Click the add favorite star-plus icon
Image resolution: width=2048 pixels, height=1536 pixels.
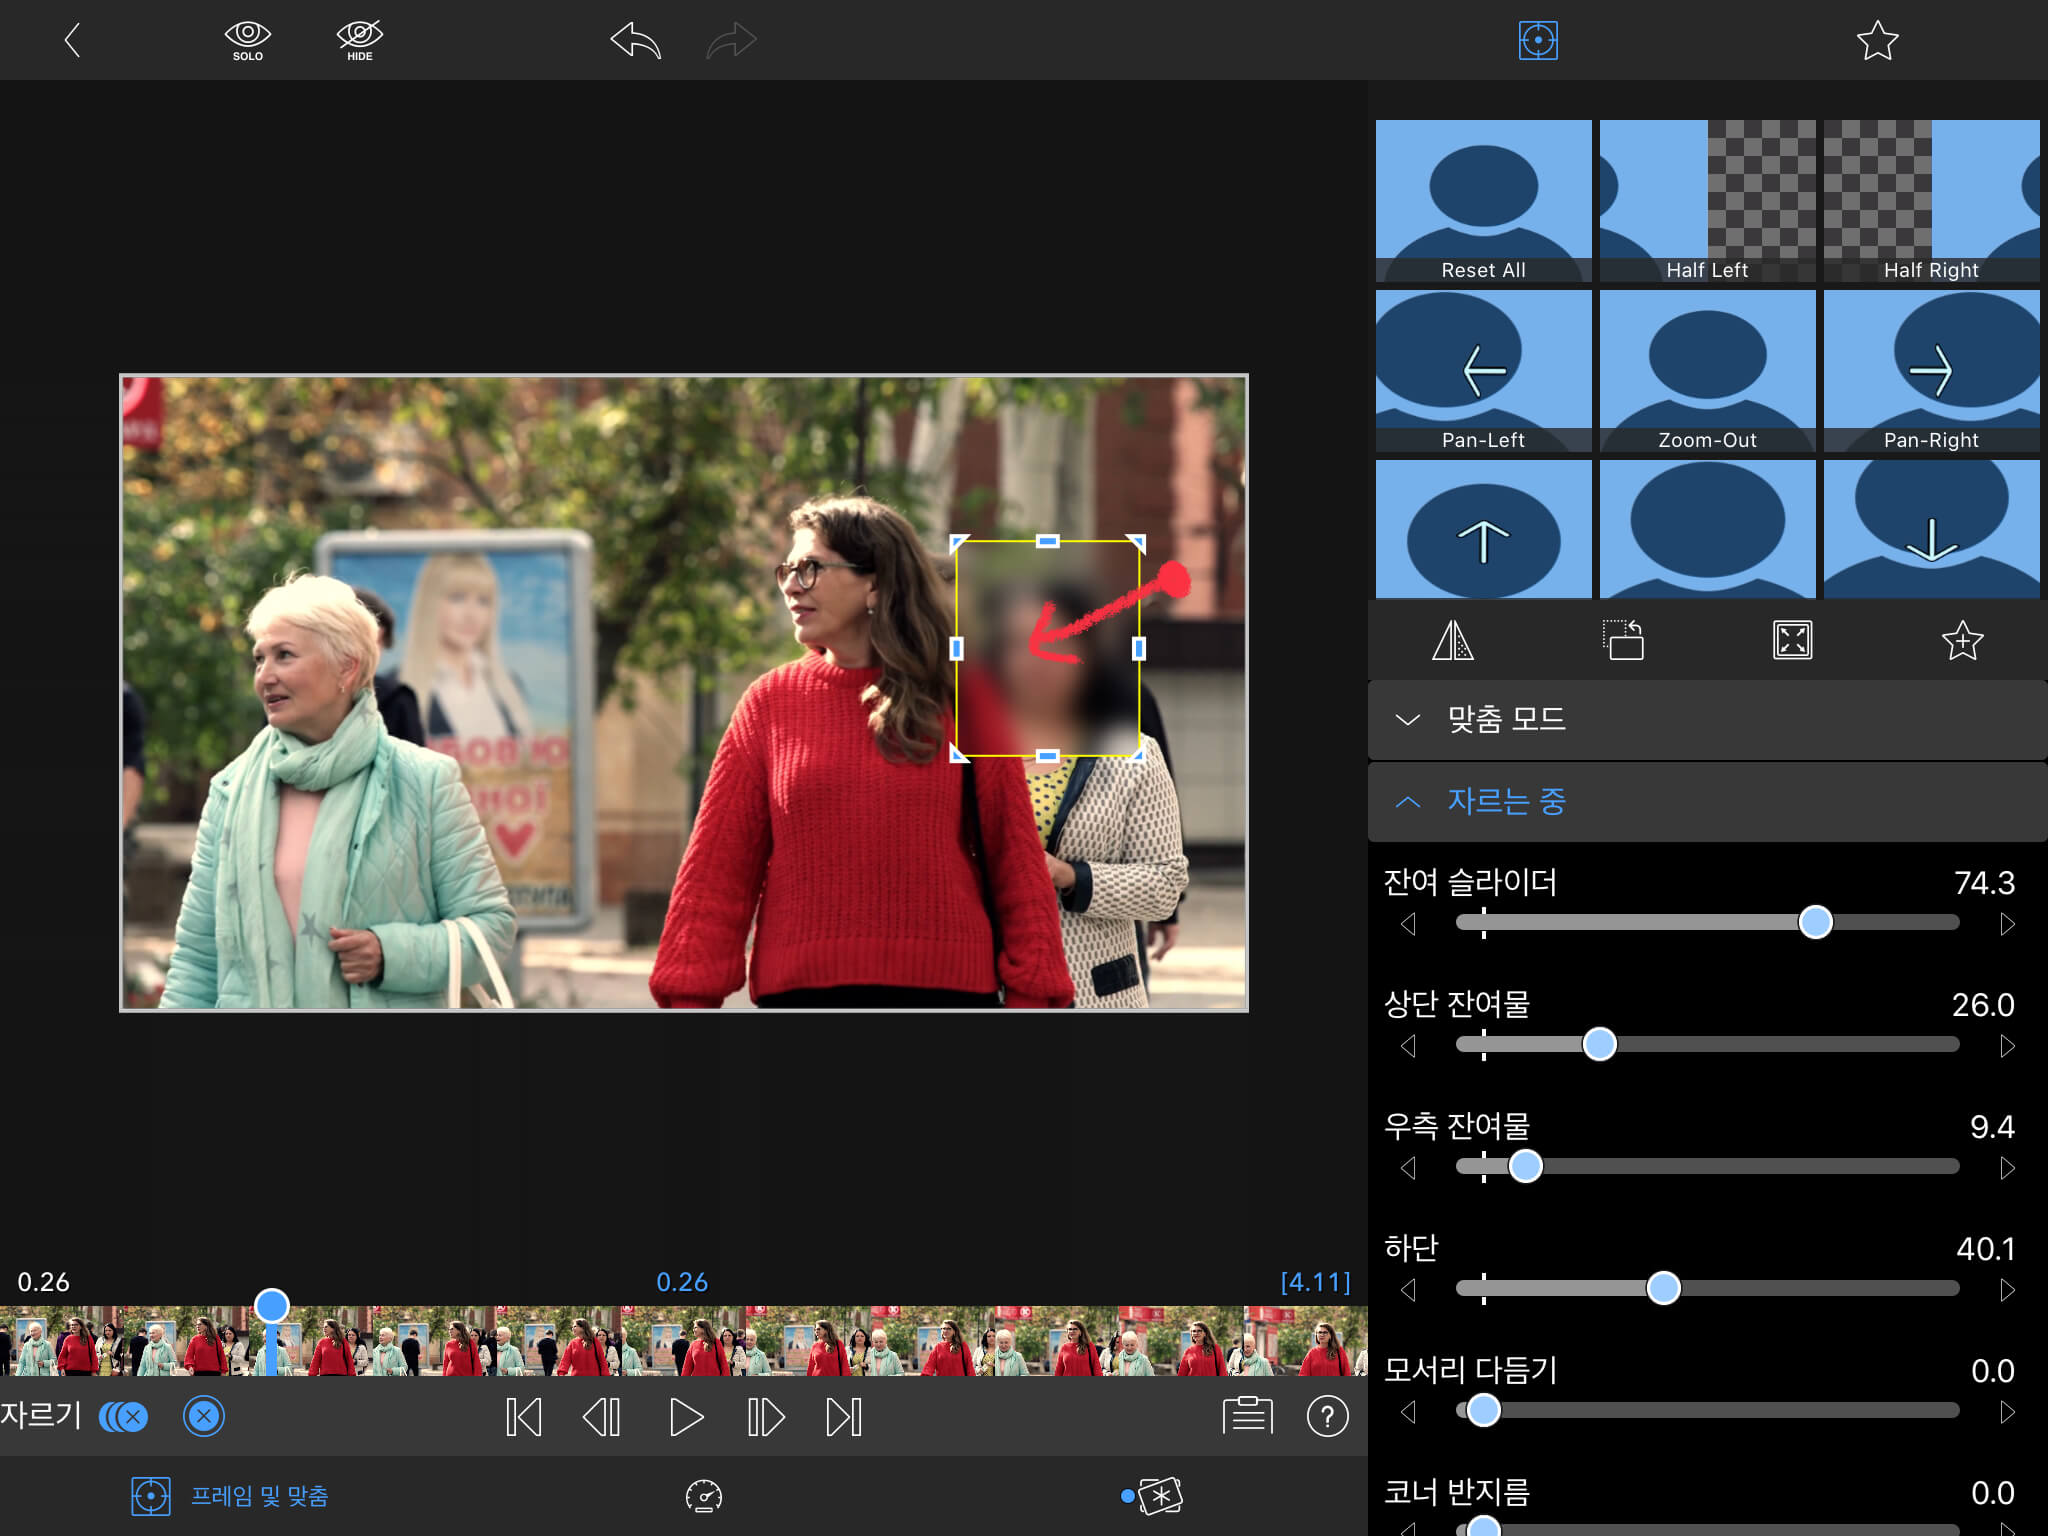pyautogui.click(x=1962, y=640)
